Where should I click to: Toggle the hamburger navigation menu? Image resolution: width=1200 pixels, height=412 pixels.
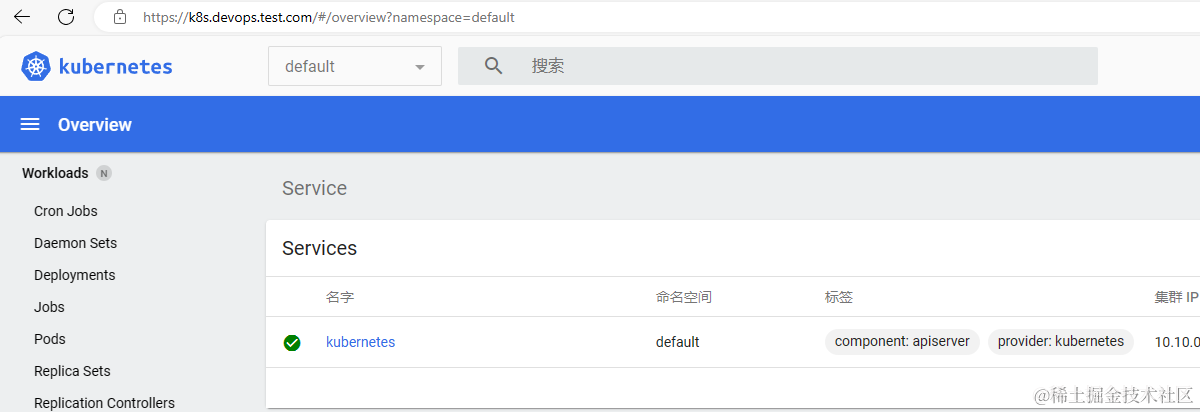30,125
